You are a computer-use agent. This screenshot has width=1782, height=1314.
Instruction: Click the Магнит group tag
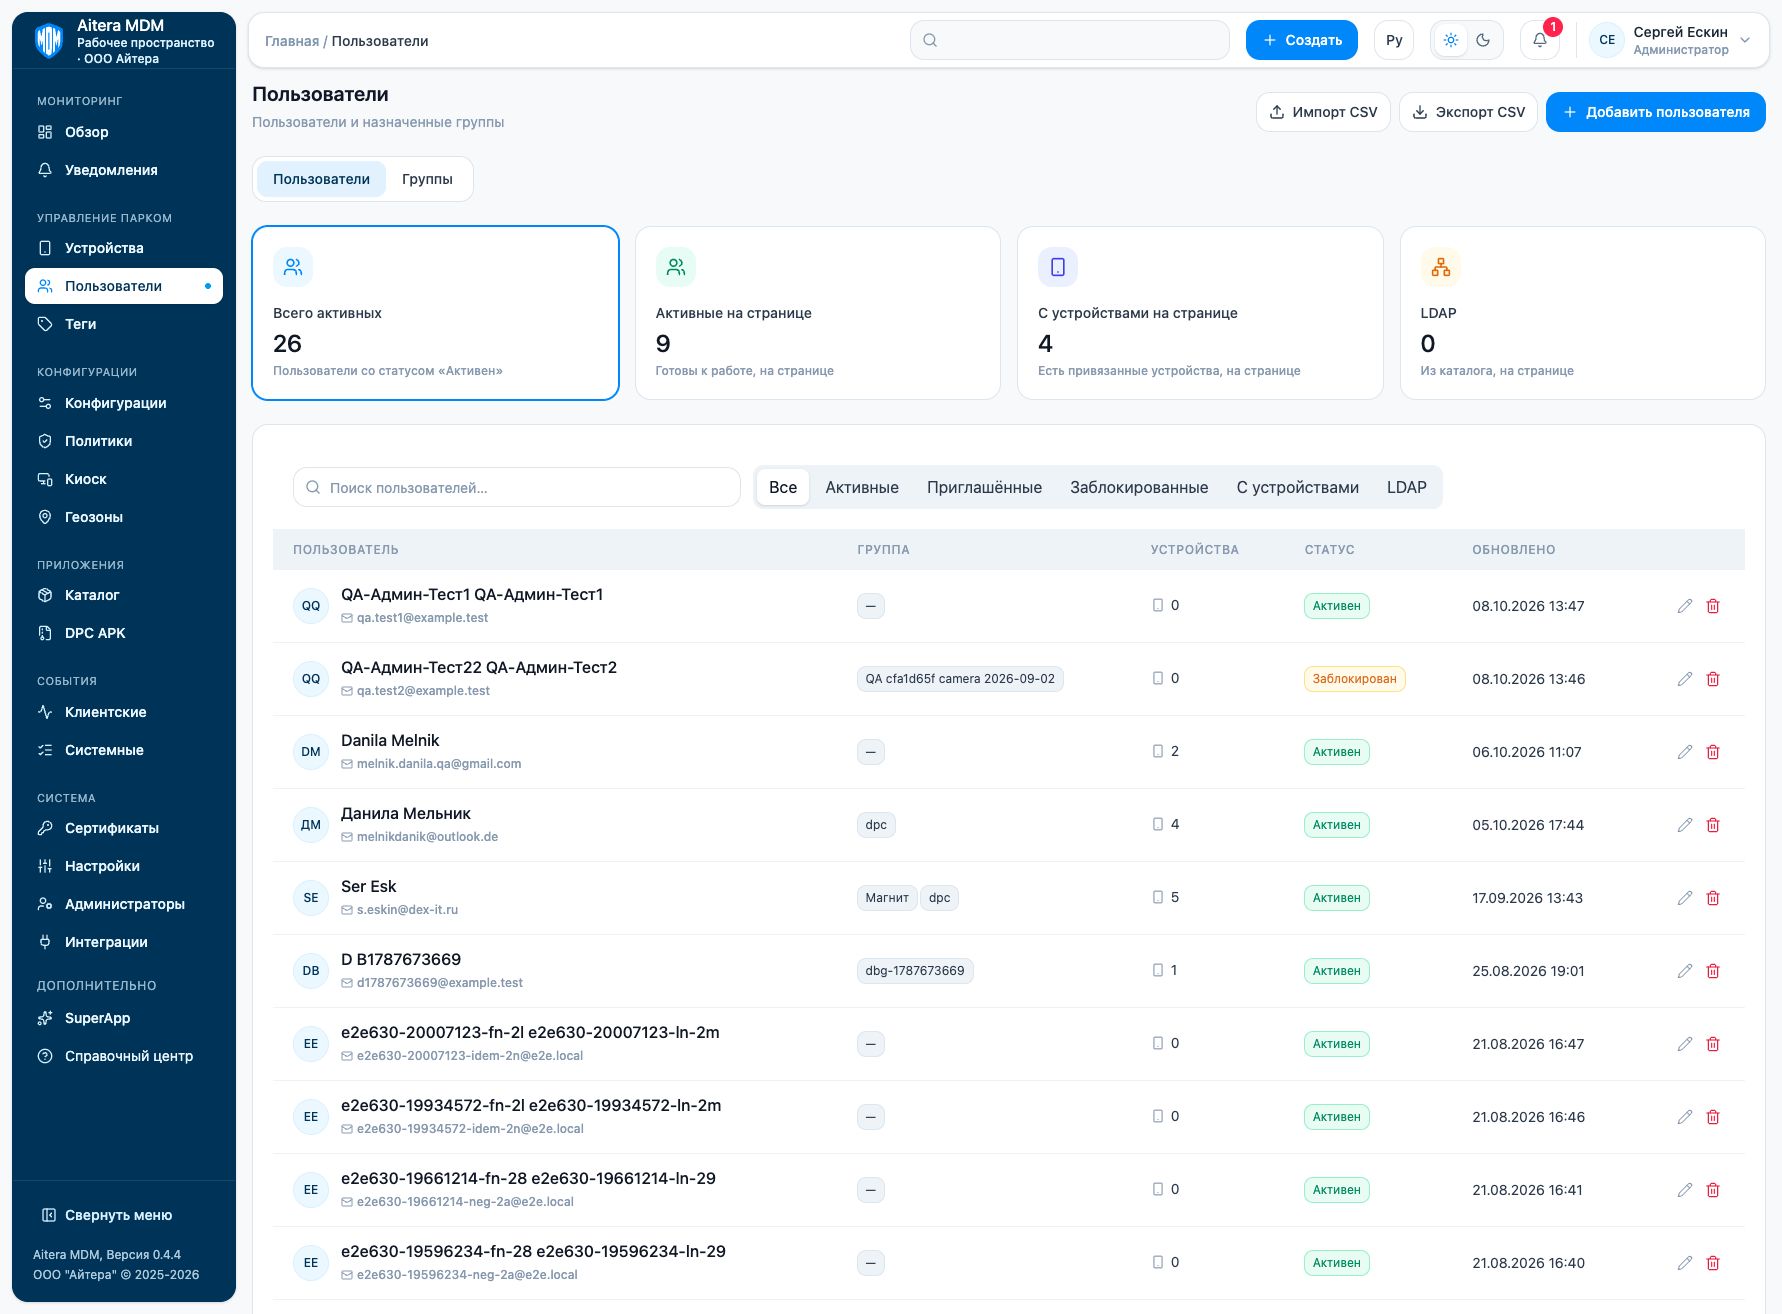tap(887, 898)
